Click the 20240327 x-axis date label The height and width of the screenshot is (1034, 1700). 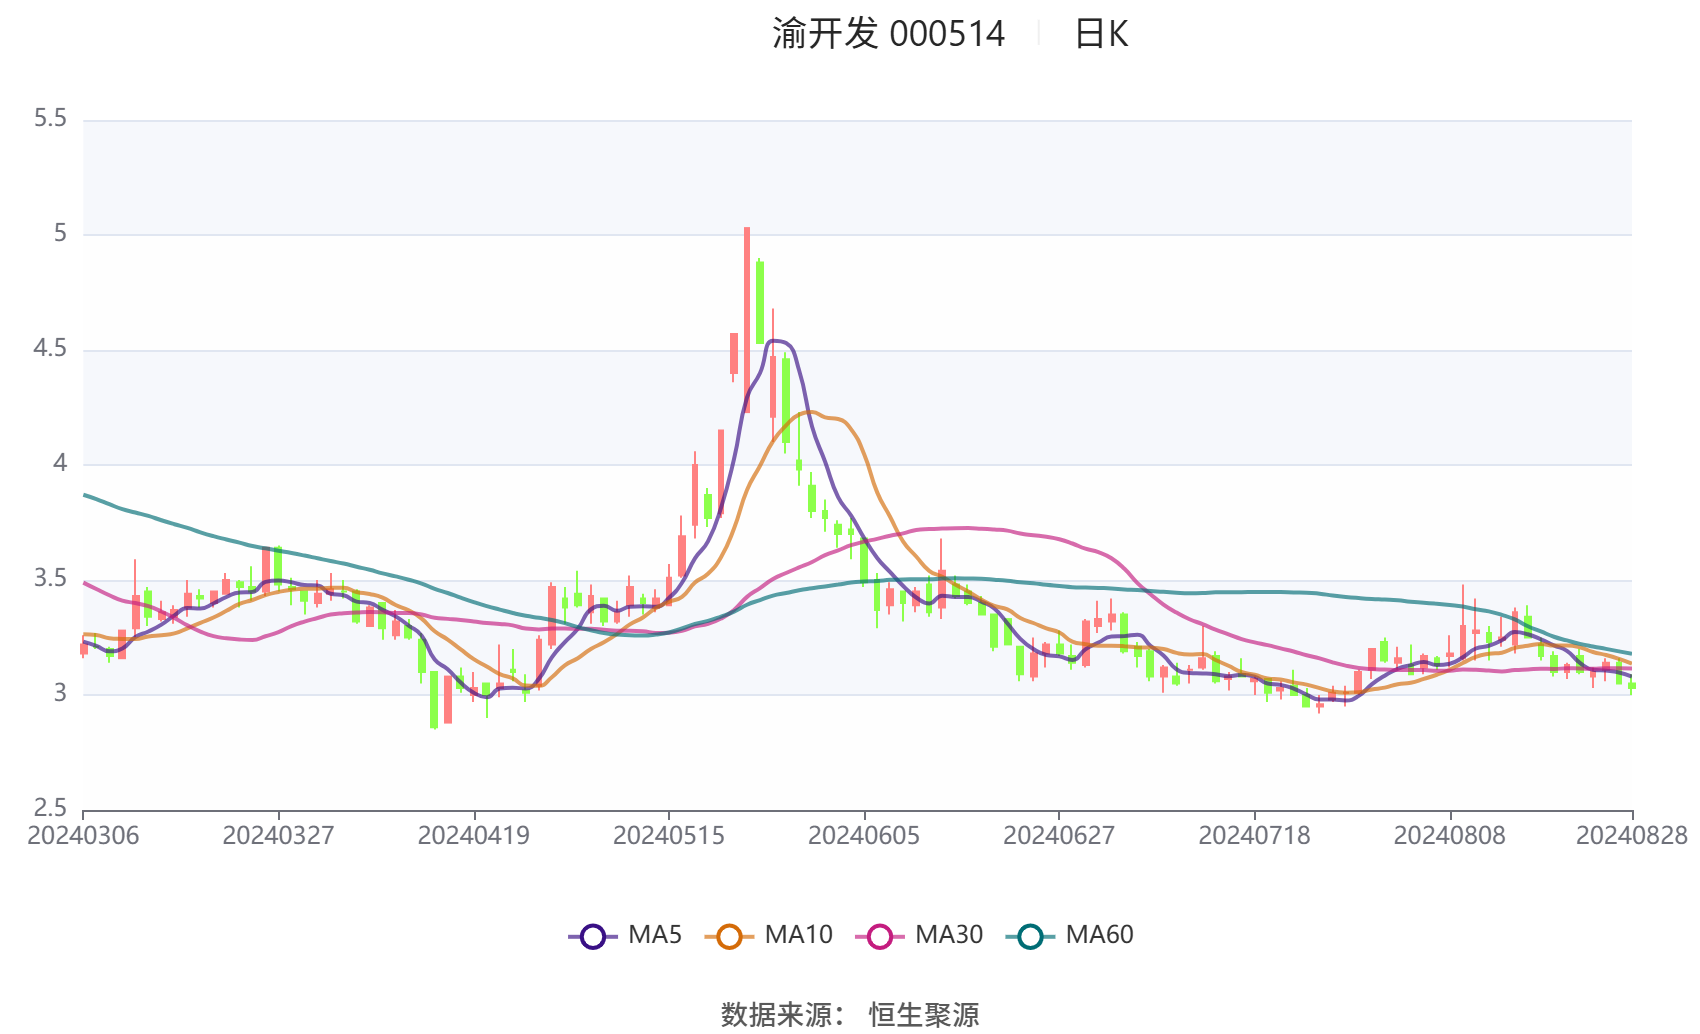point(278,836)
